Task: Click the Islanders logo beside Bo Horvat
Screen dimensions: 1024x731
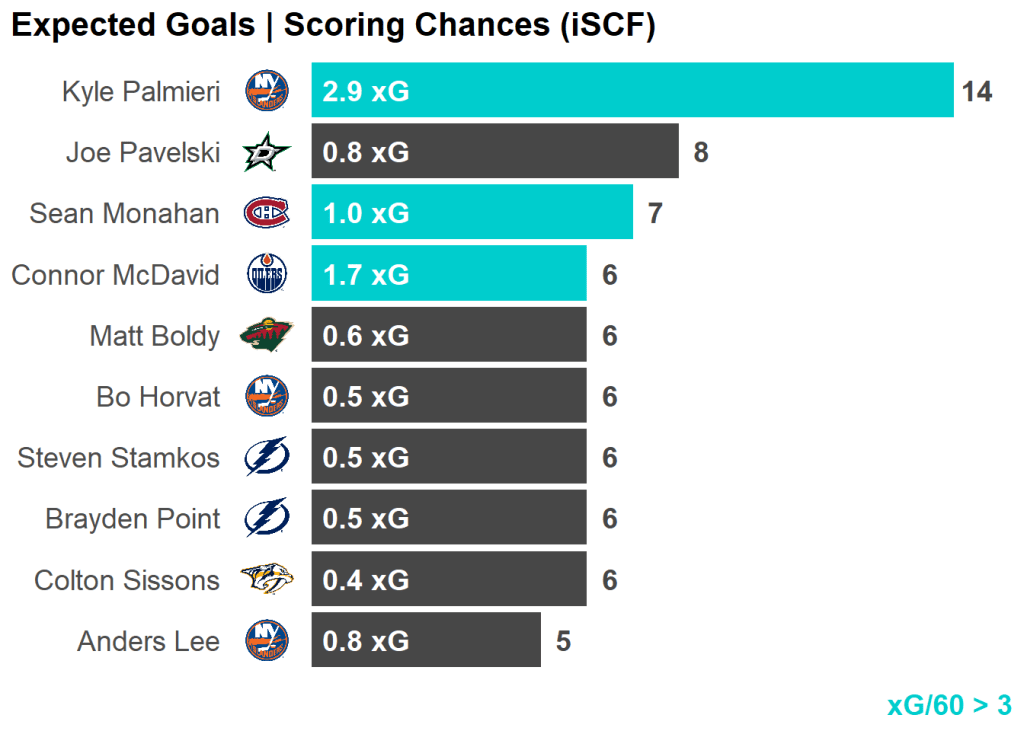Action: point(267,397)
